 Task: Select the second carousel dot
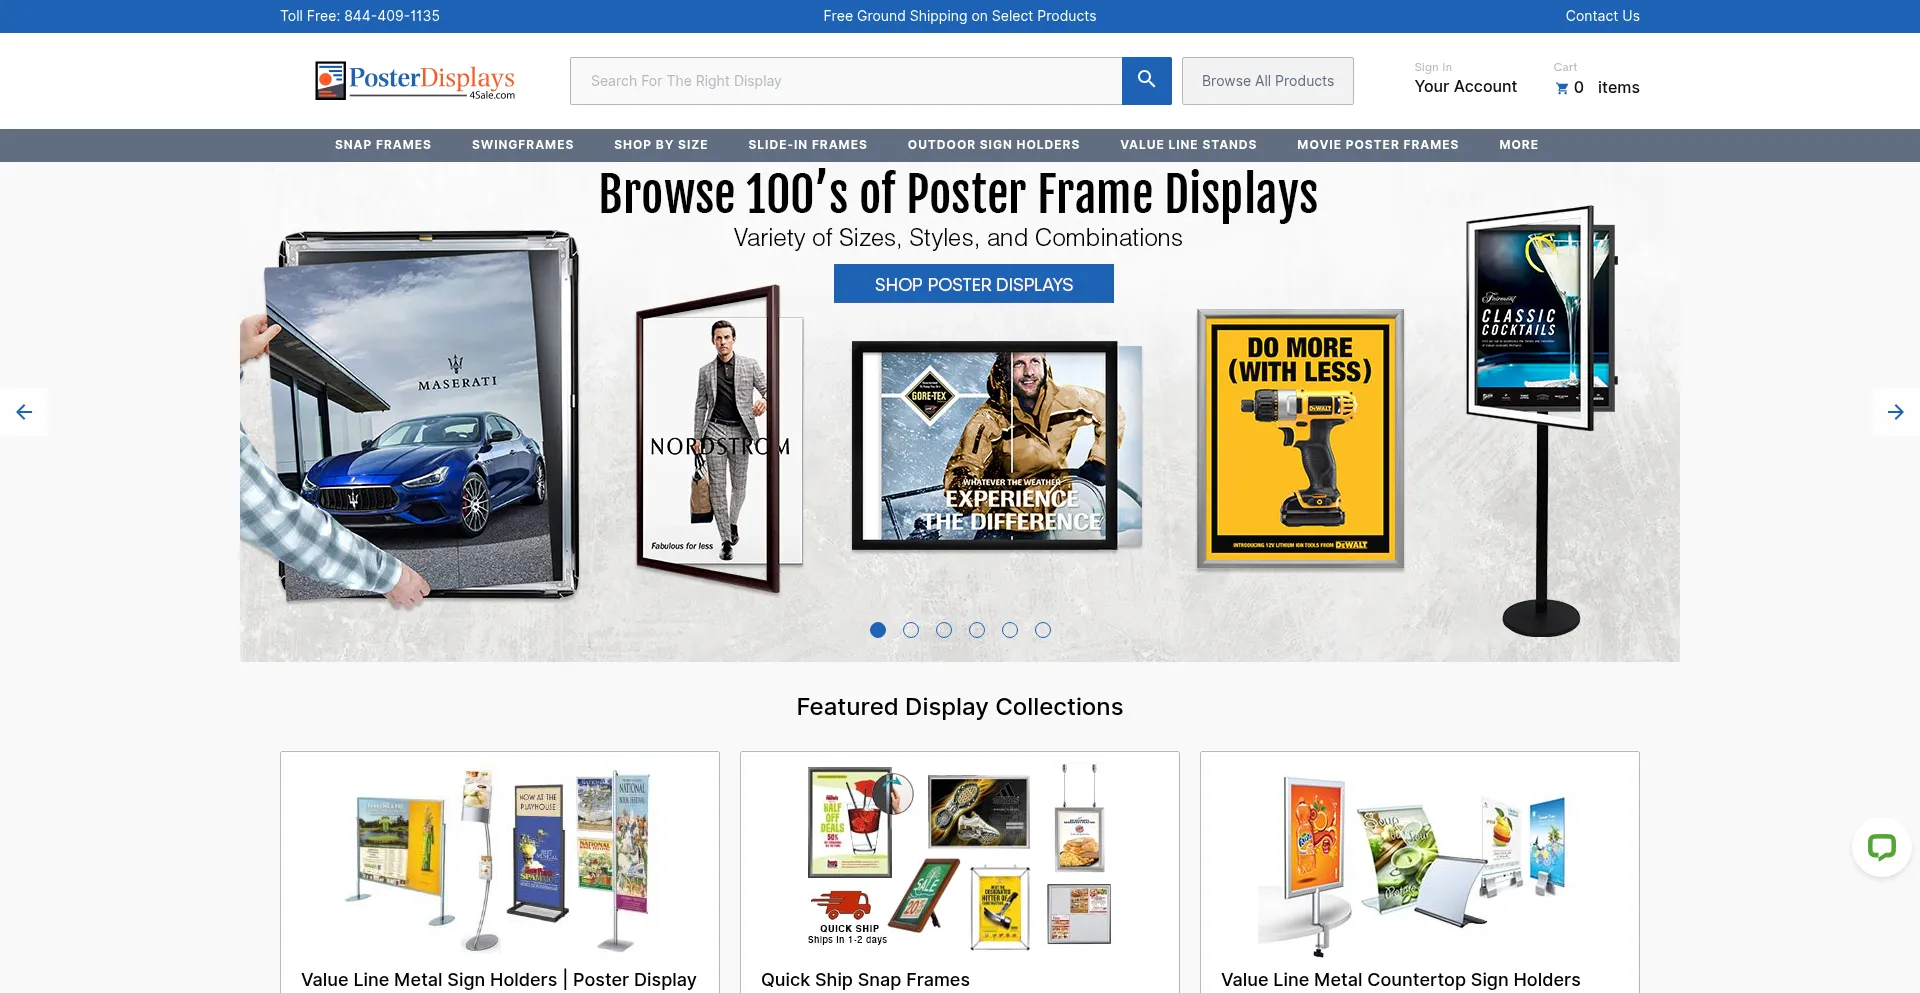click(x=911, y=630)
